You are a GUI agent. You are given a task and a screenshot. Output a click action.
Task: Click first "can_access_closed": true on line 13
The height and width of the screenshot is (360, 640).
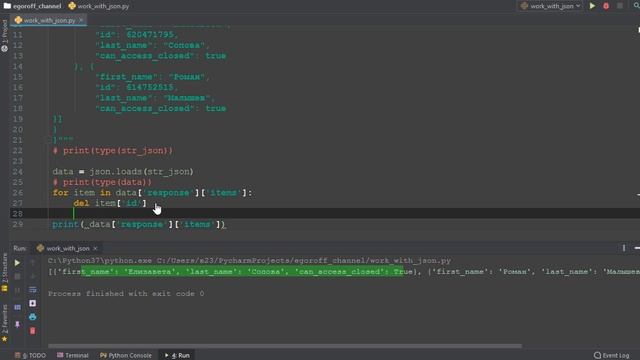160,56
